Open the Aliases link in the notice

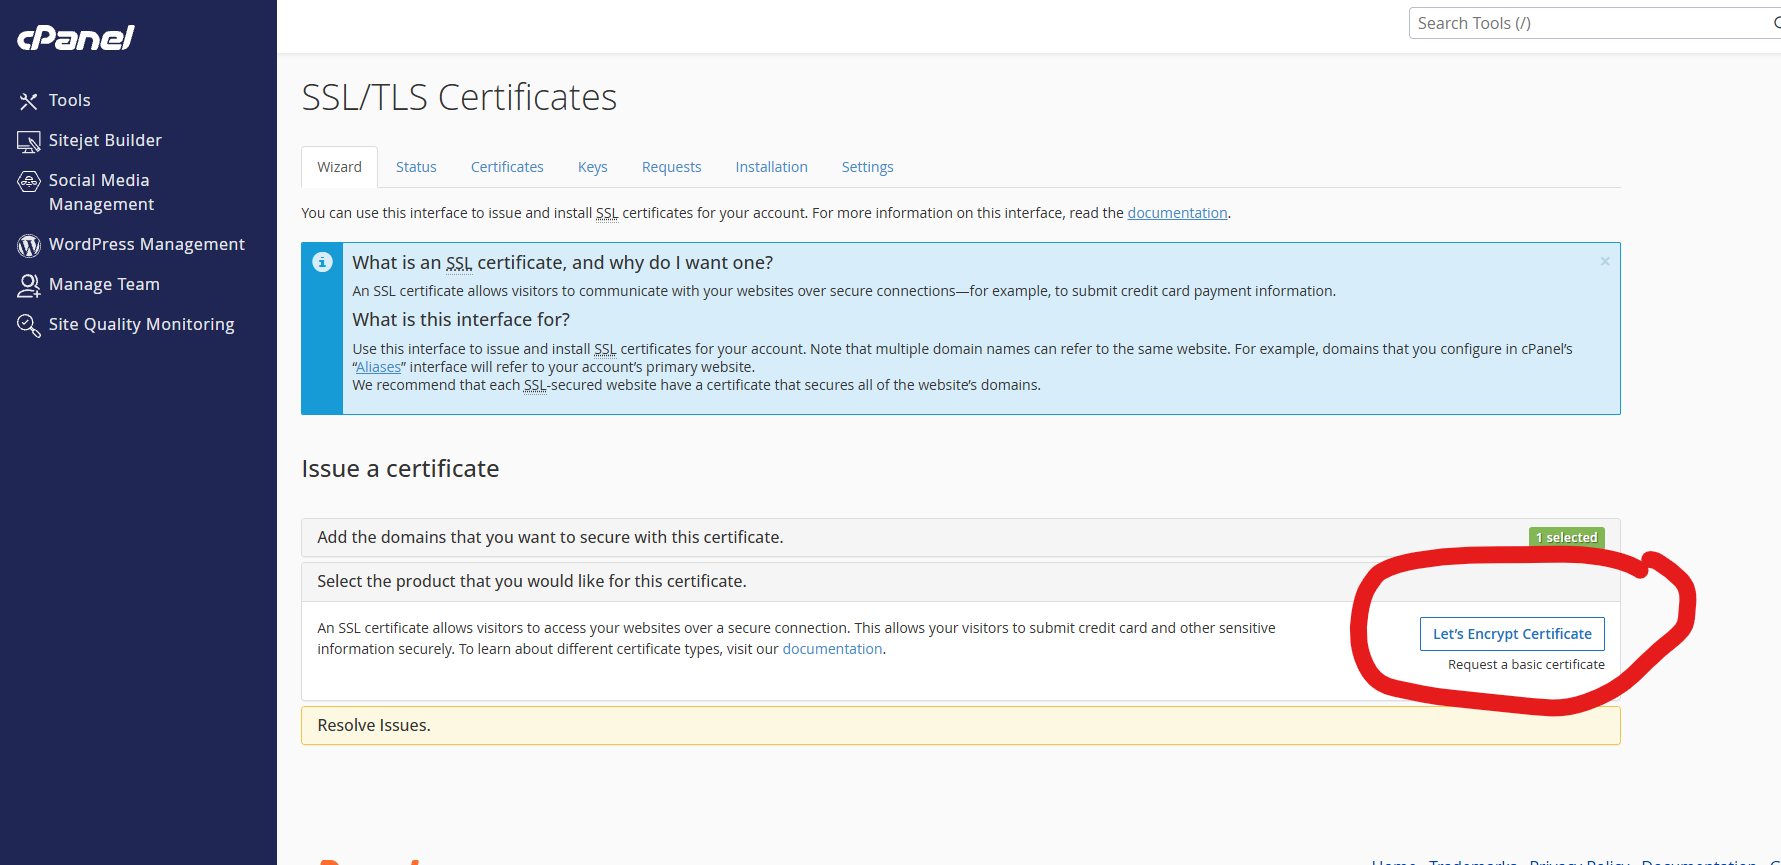pos(378,367)
